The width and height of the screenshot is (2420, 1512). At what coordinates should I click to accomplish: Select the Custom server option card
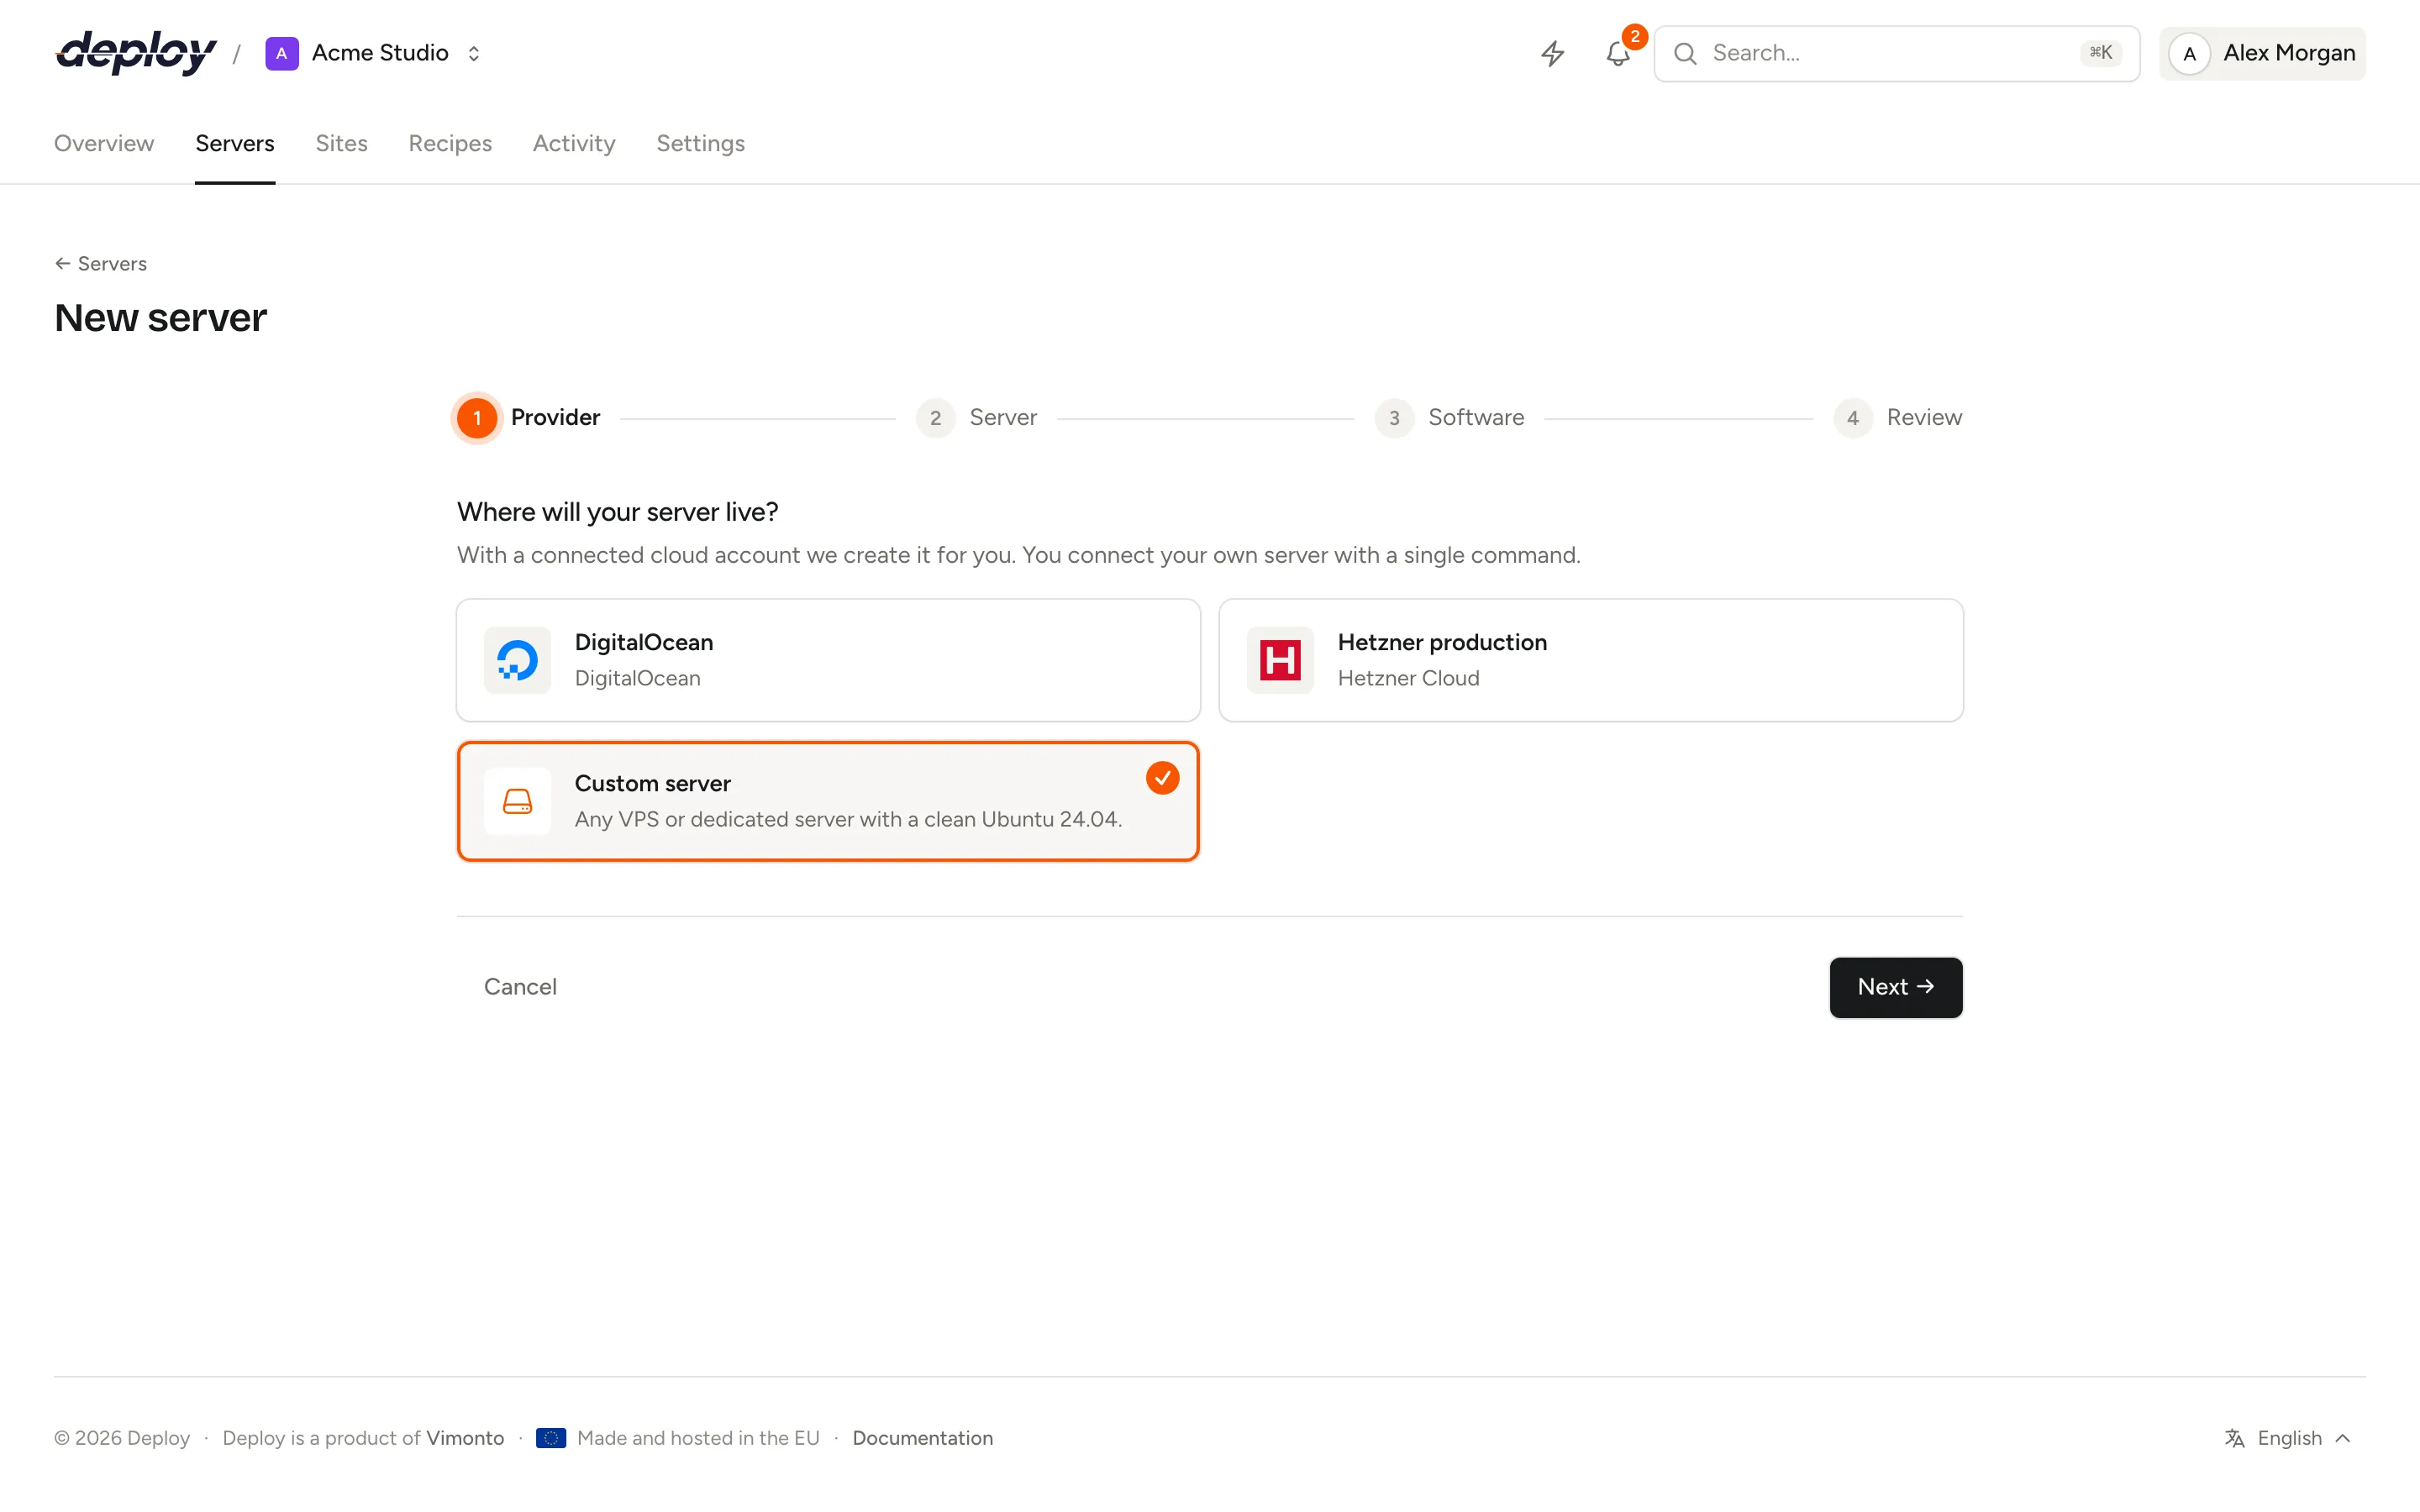click(828, 801)
